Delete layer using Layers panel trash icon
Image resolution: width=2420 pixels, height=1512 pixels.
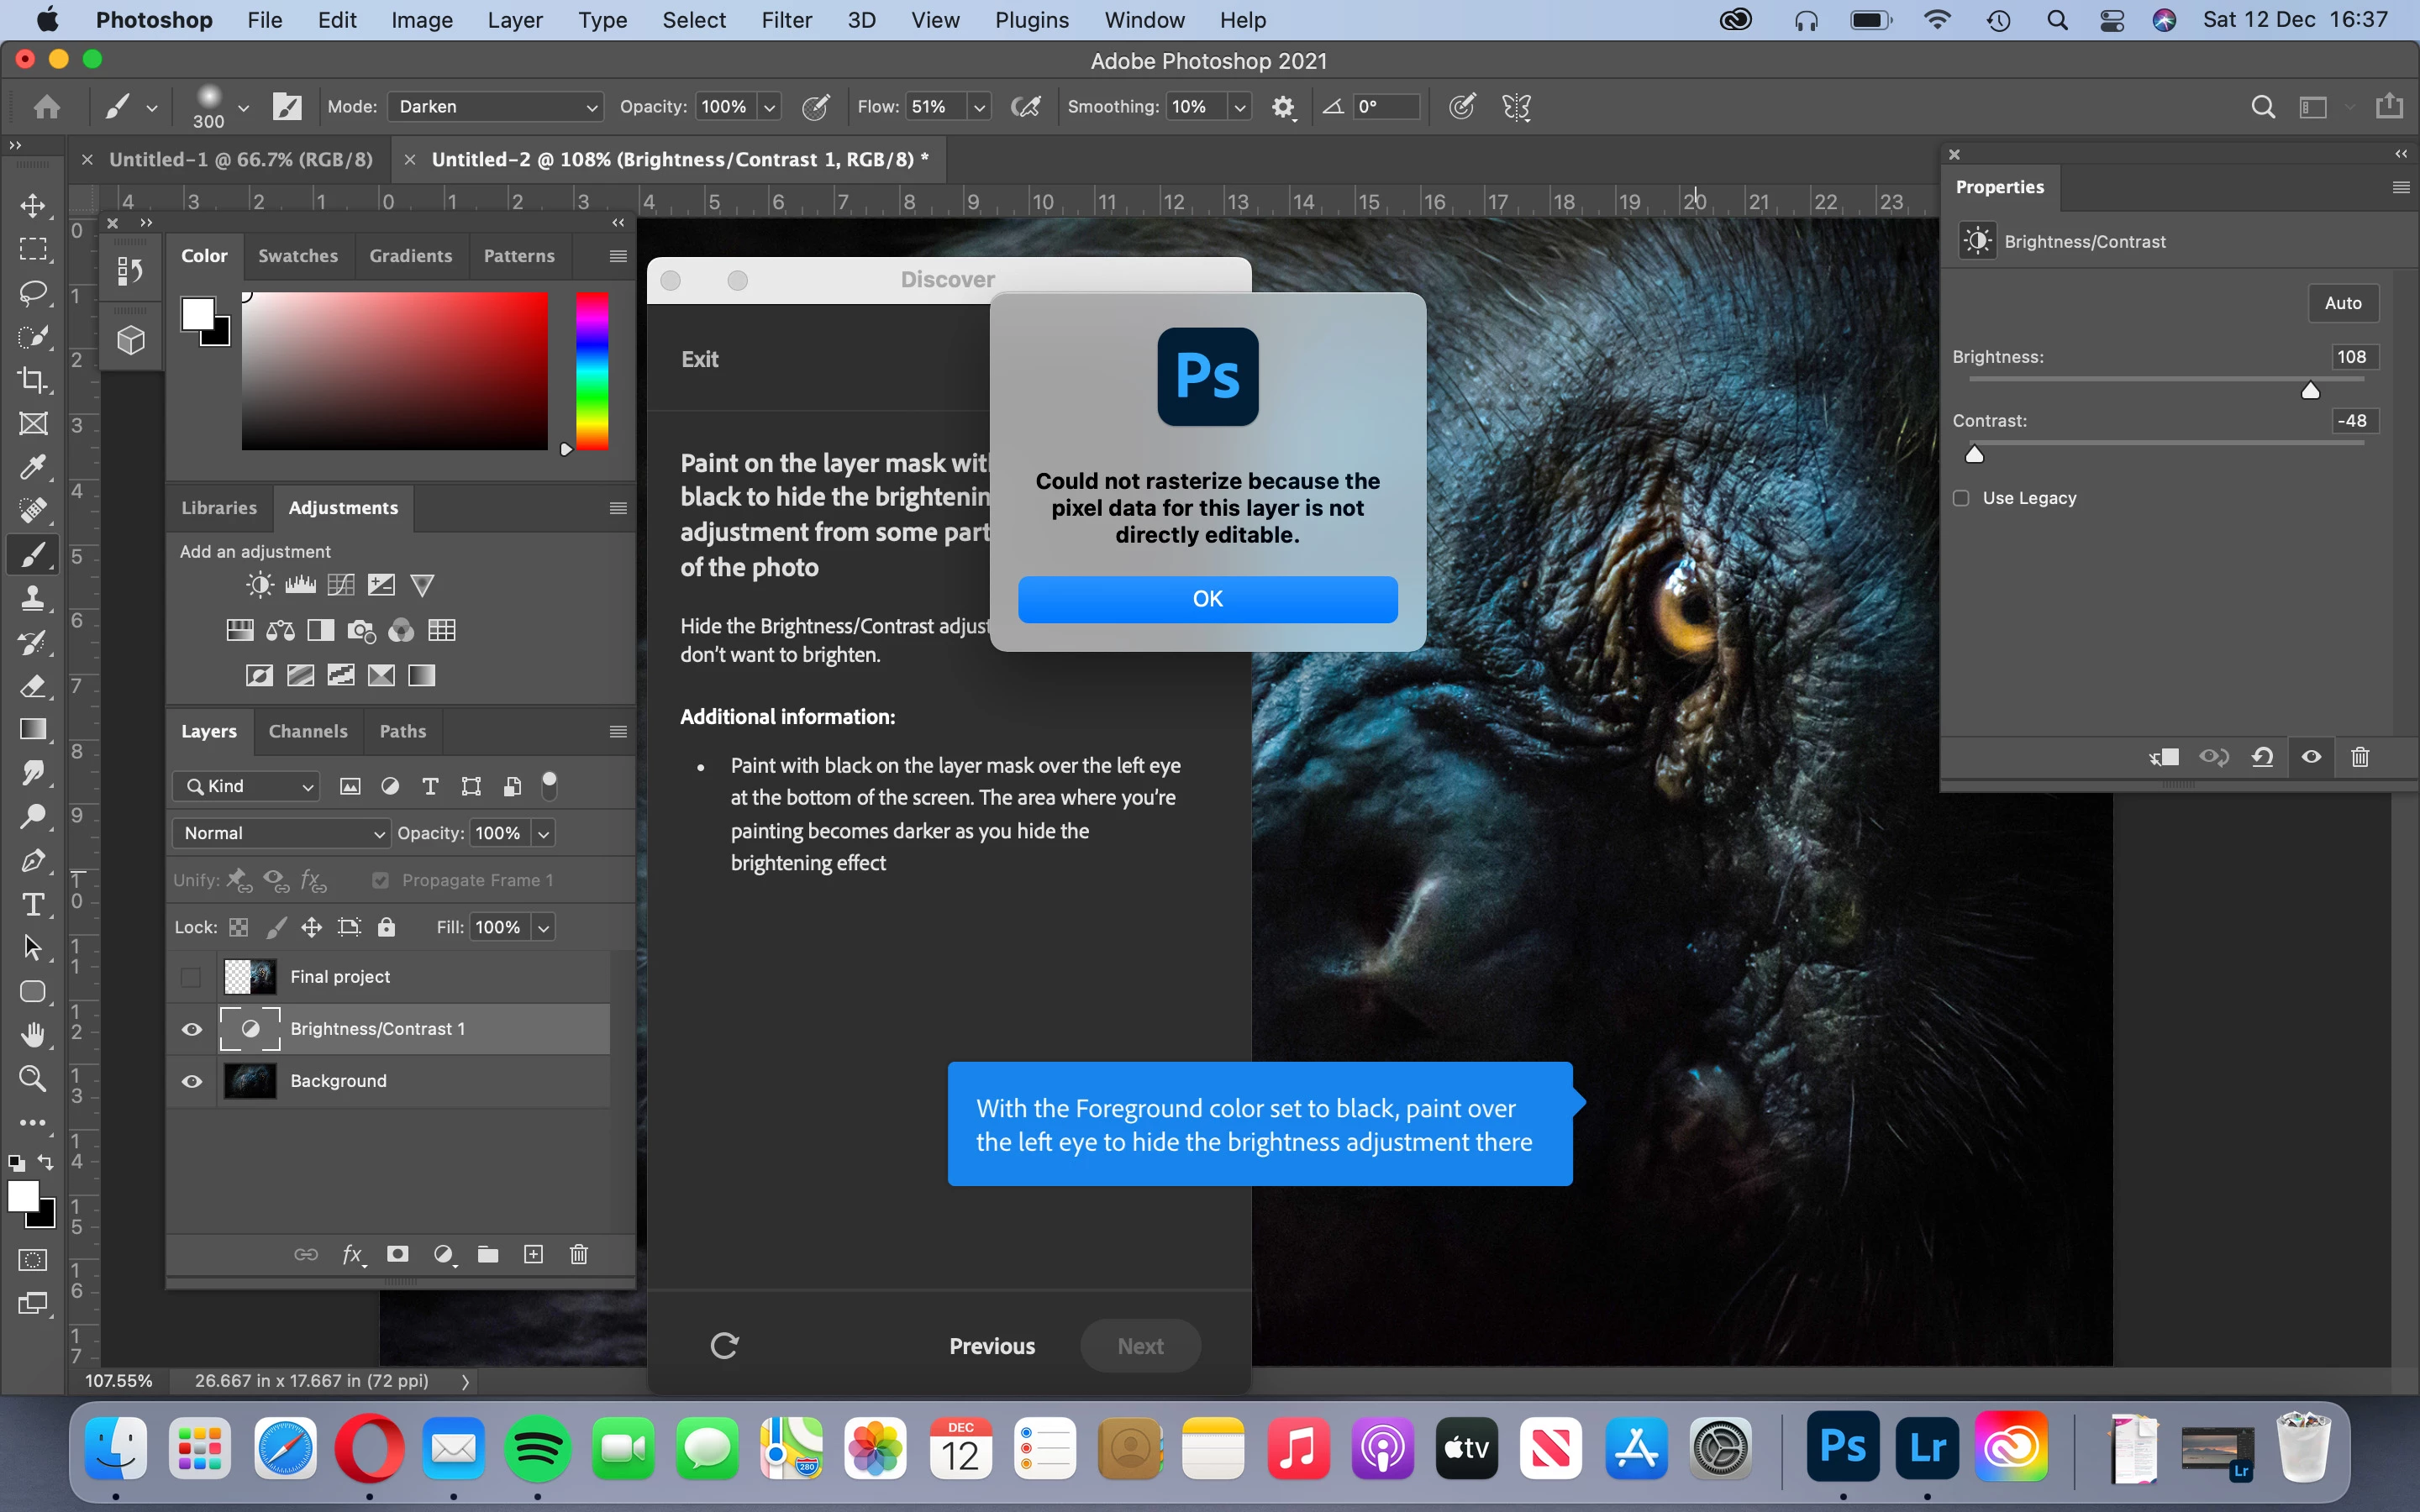click(x=578, y=1254)
